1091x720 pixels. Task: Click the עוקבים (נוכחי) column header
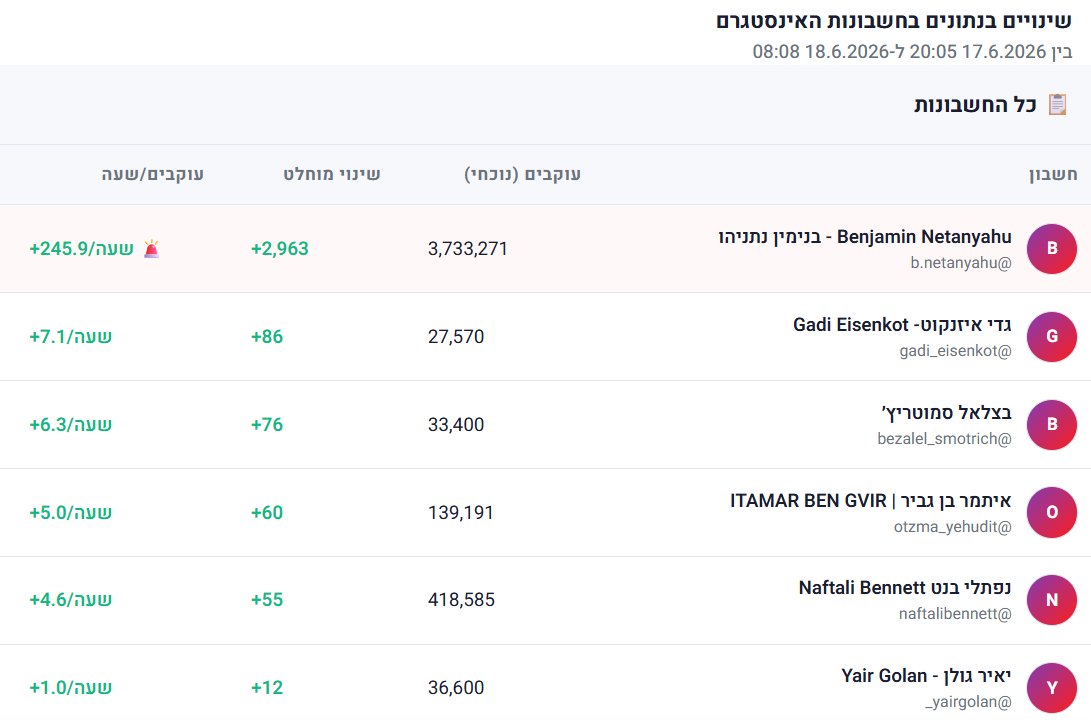pos(523,174)
